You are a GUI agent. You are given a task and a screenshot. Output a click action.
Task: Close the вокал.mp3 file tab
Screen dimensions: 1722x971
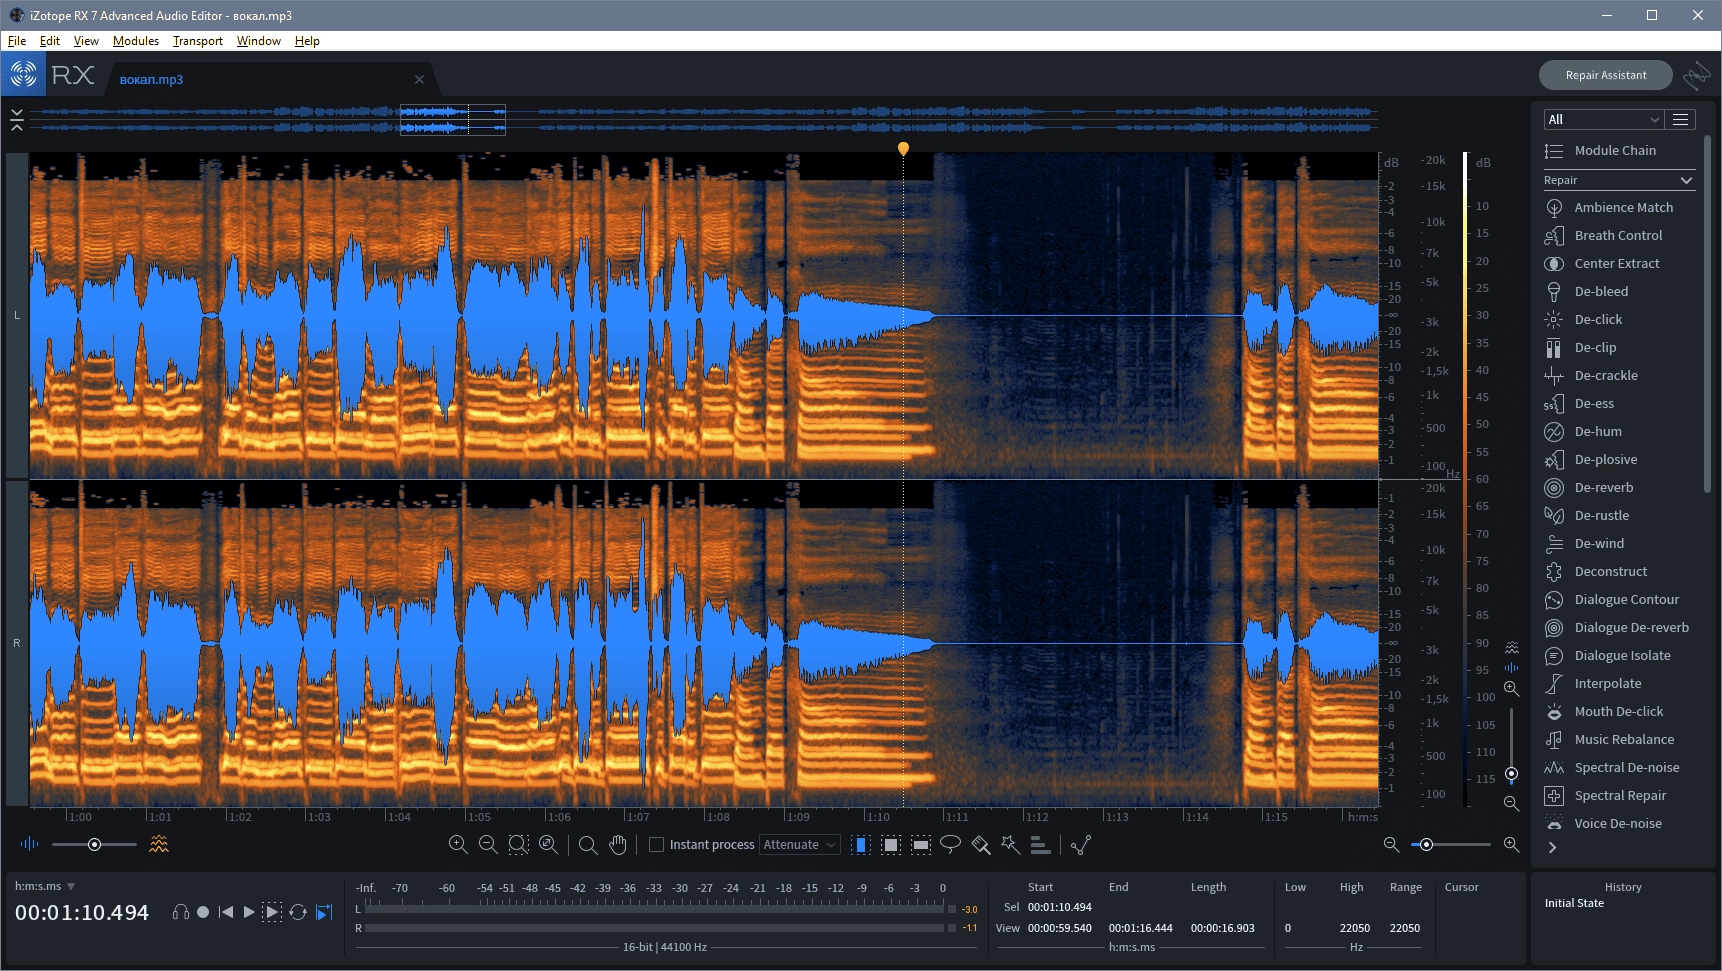(x=419, y=80)
